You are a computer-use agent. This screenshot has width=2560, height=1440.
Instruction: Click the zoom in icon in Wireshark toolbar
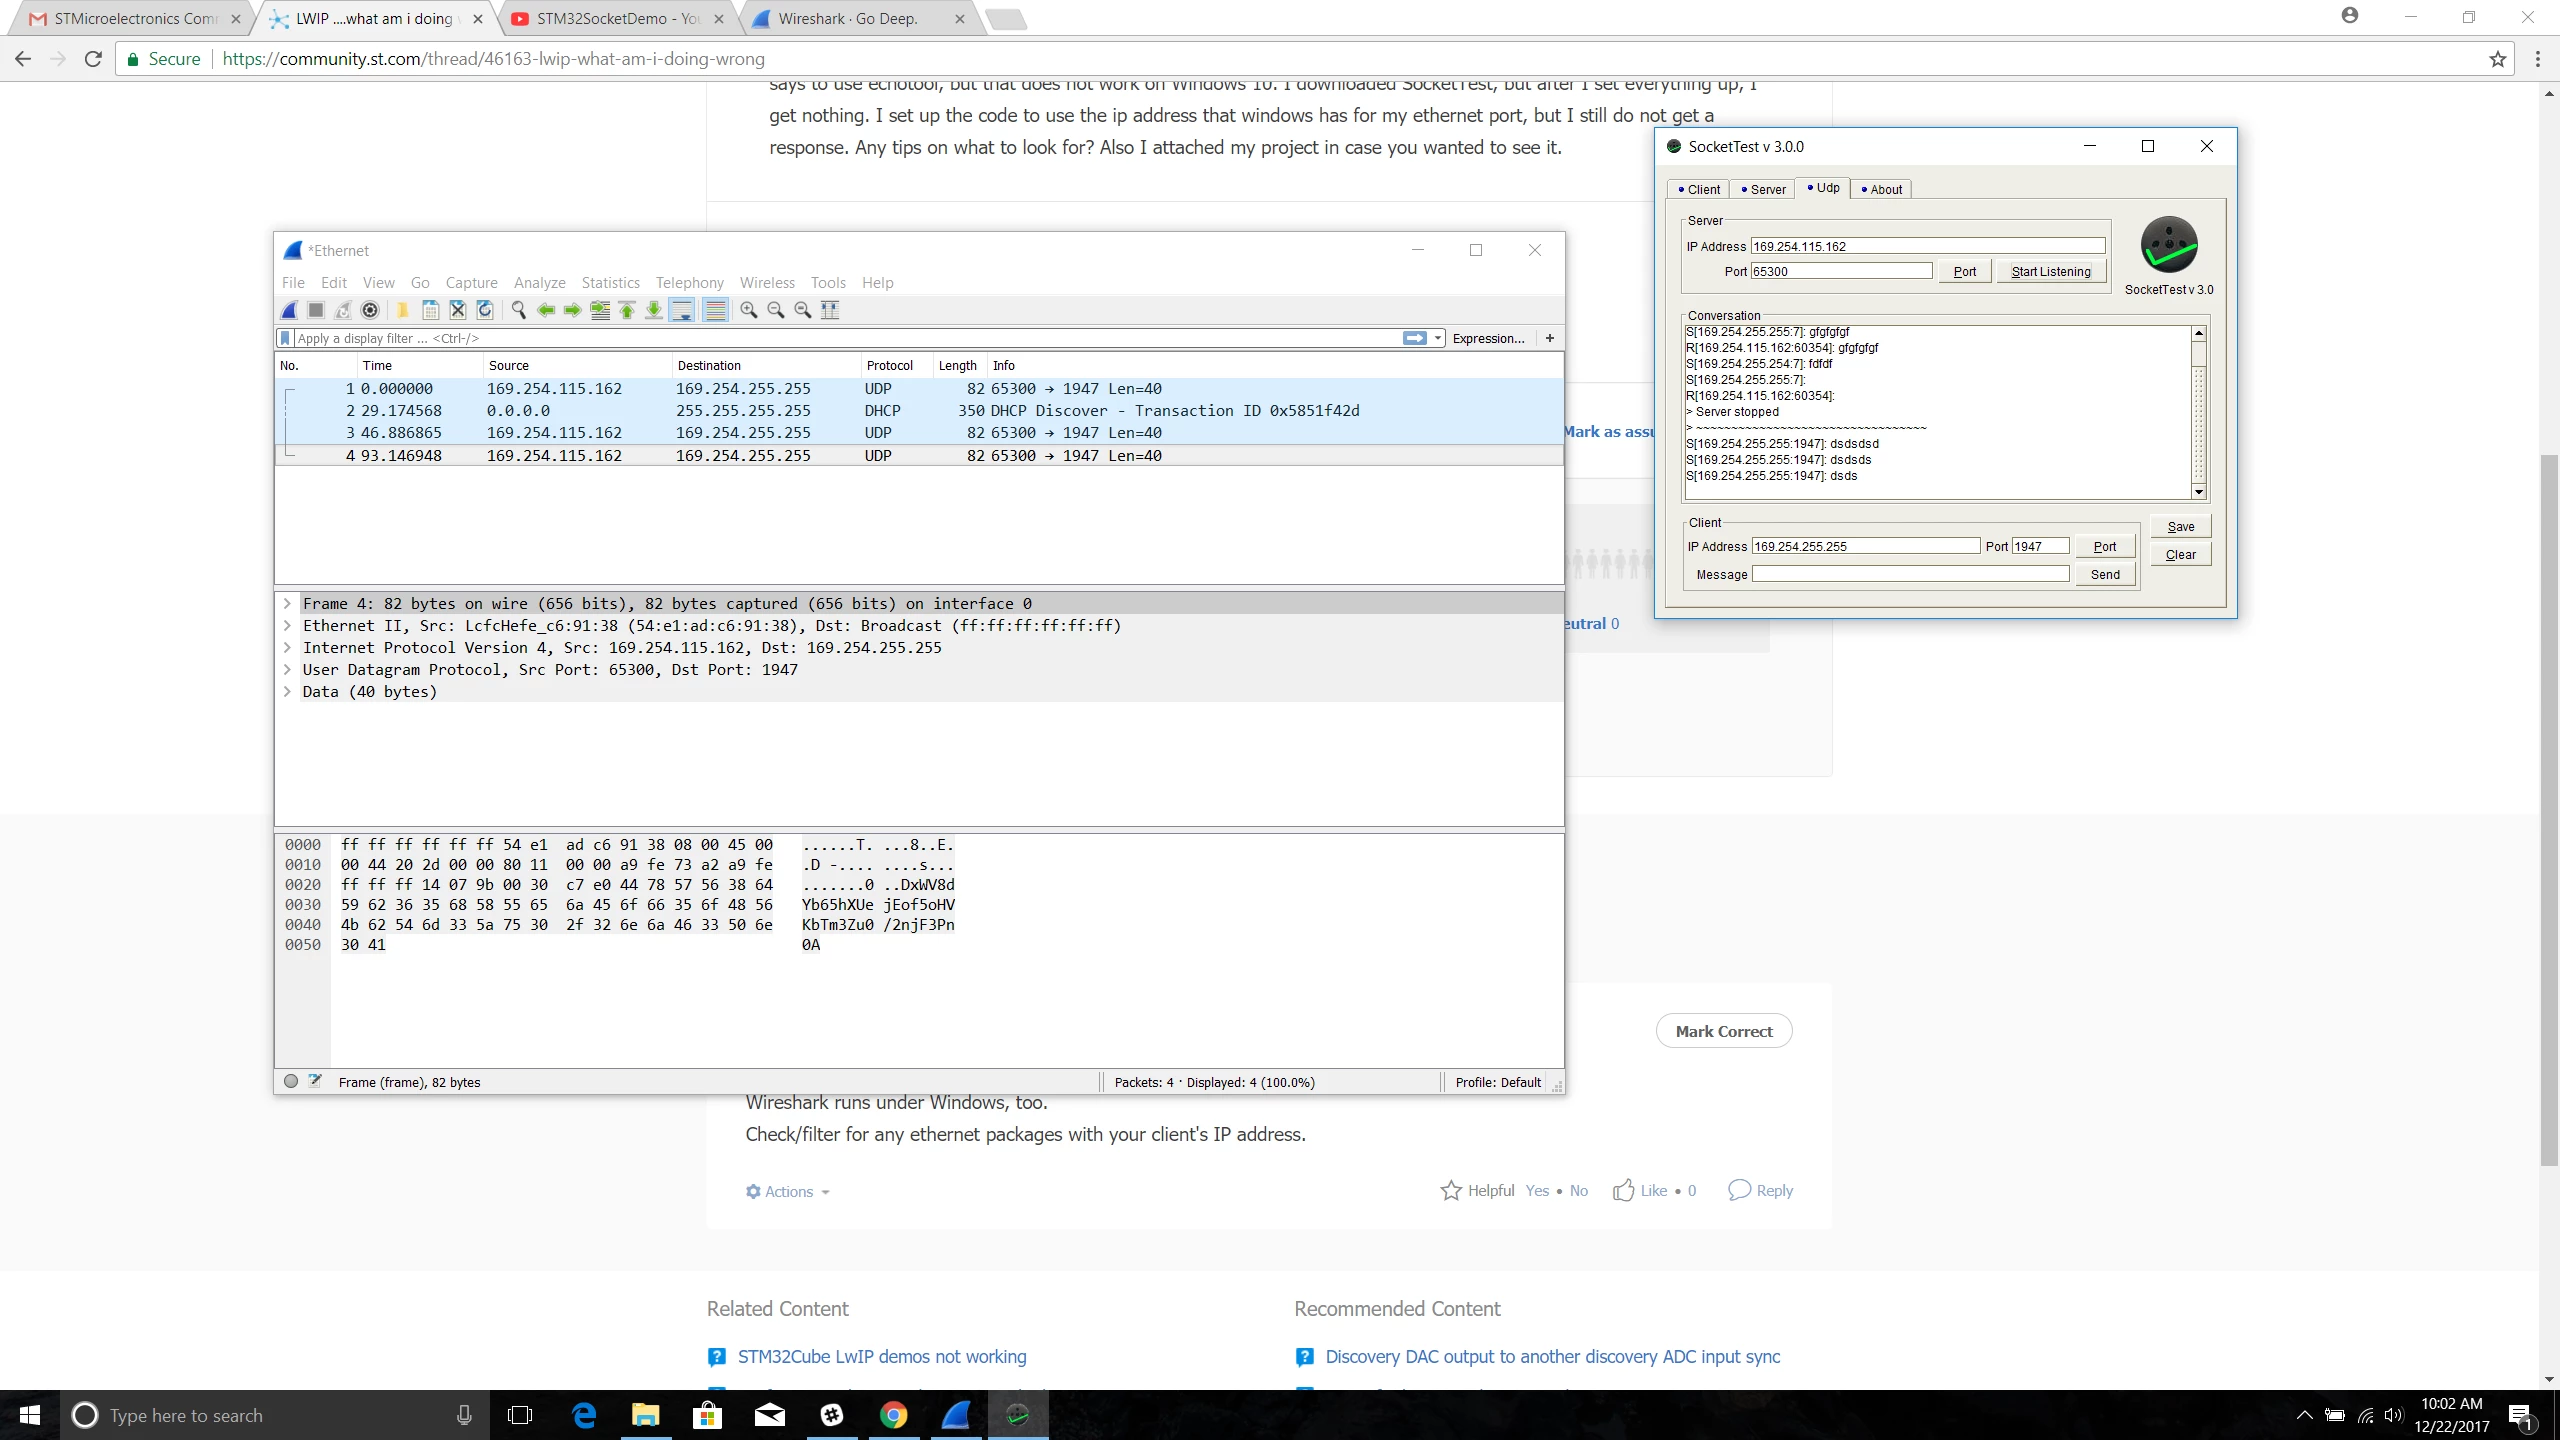coord(748,310)
